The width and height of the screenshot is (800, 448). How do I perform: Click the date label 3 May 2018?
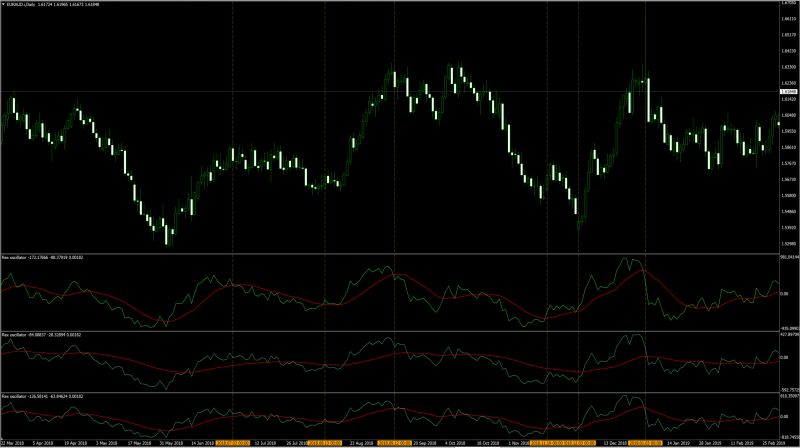pos(107,443)
